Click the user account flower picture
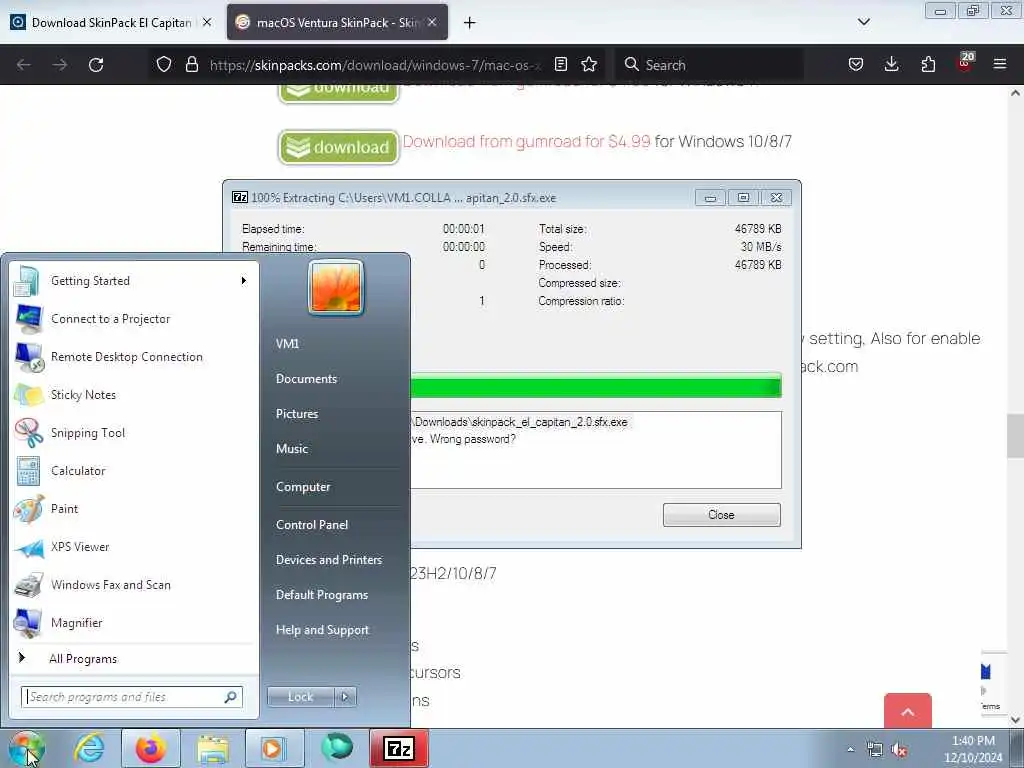The image size is (1024, 768). 336,287
